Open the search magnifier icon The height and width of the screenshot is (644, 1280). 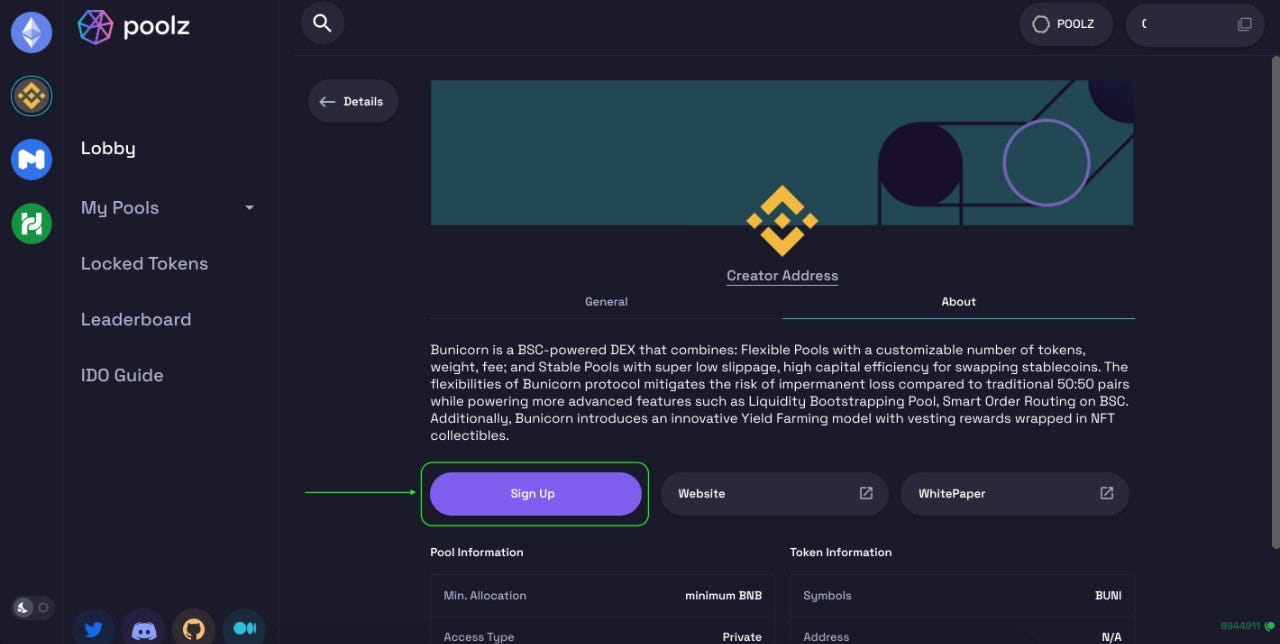click(x=322, y=23)
